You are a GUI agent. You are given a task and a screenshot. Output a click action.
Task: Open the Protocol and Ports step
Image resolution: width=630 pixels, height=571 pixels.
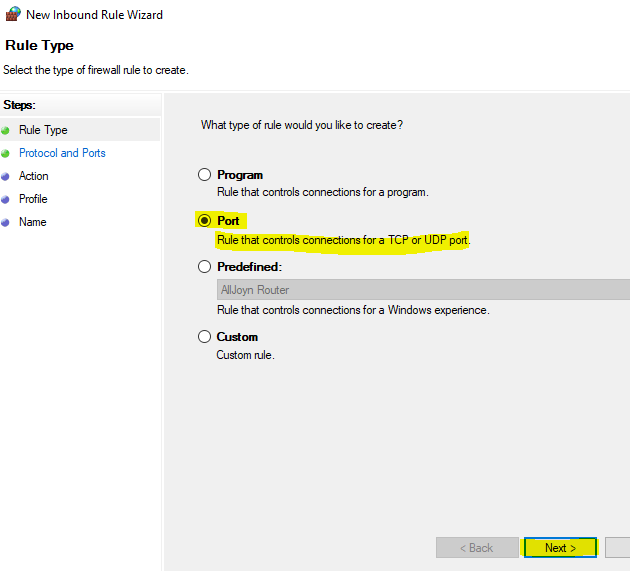point(62,153)
